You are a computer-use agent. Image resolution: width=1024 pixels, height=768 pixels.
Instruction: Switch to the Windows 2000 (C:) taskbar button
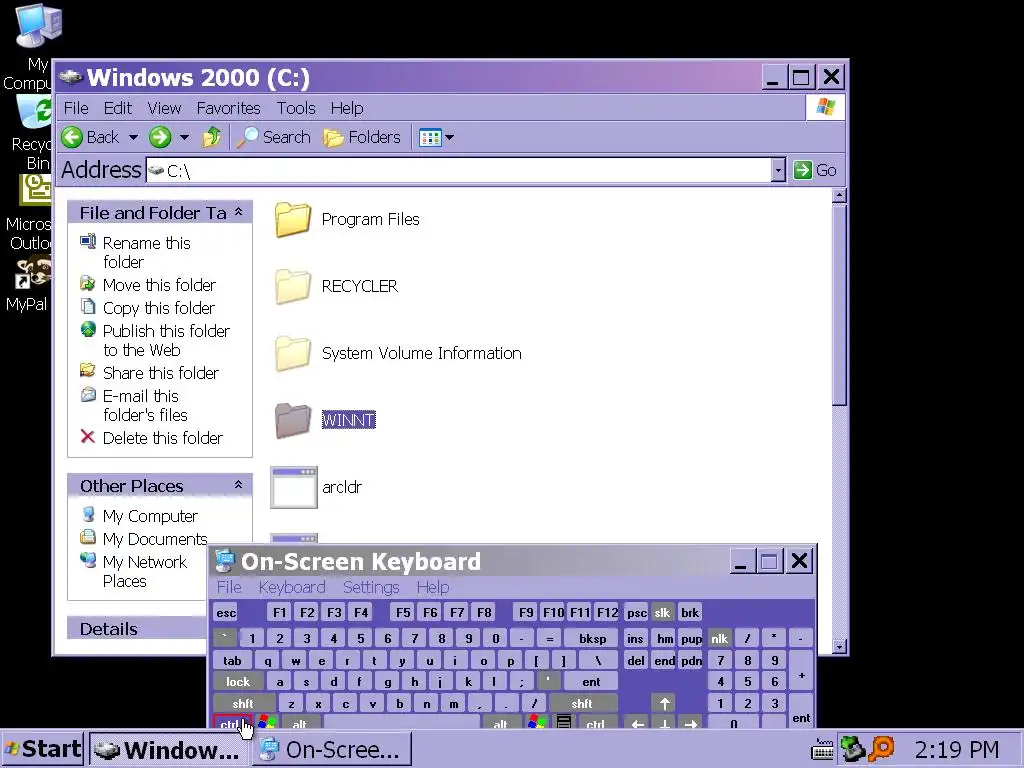pos(168,749)
